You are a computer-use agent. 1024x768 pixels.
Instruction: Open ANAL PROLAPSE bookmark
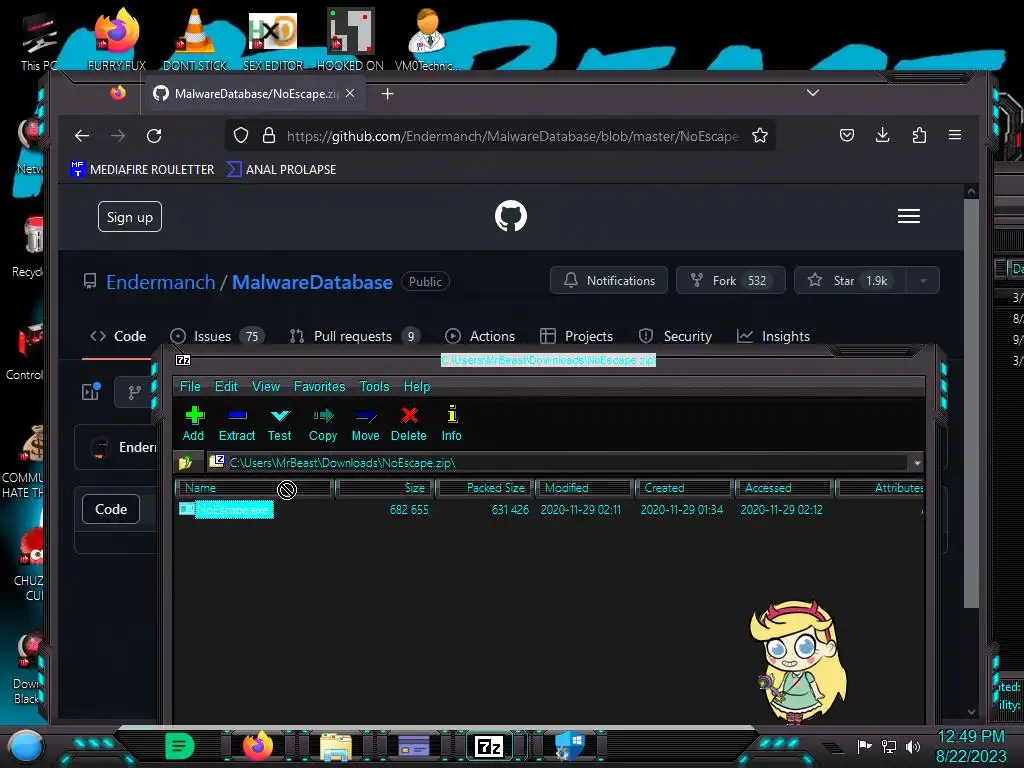point(281,169)
